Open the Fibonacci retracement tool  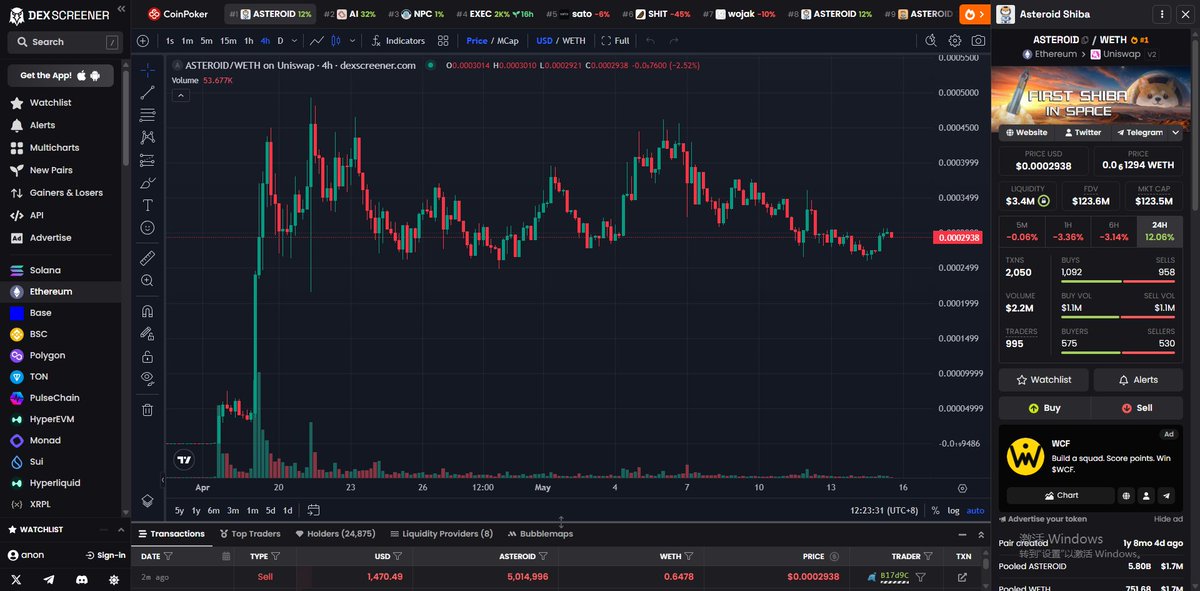click(147, 114)
